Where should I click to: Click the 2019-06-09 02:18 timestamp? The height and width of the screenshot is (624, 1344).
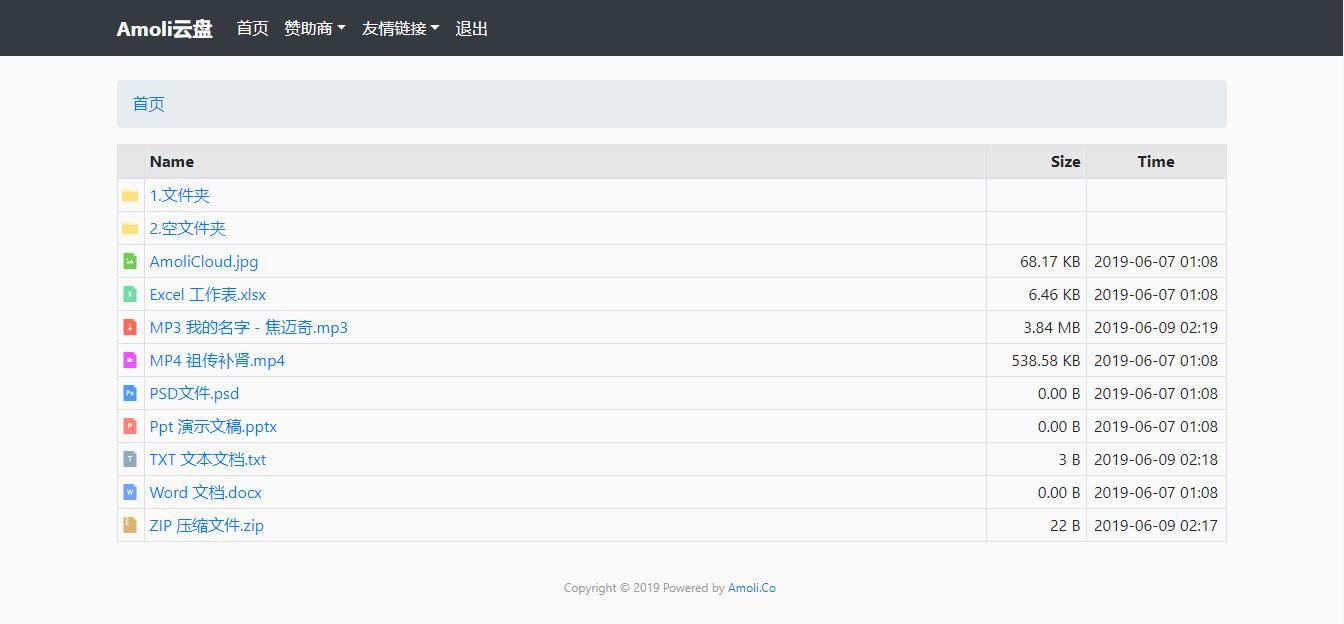click(1156, 459)
